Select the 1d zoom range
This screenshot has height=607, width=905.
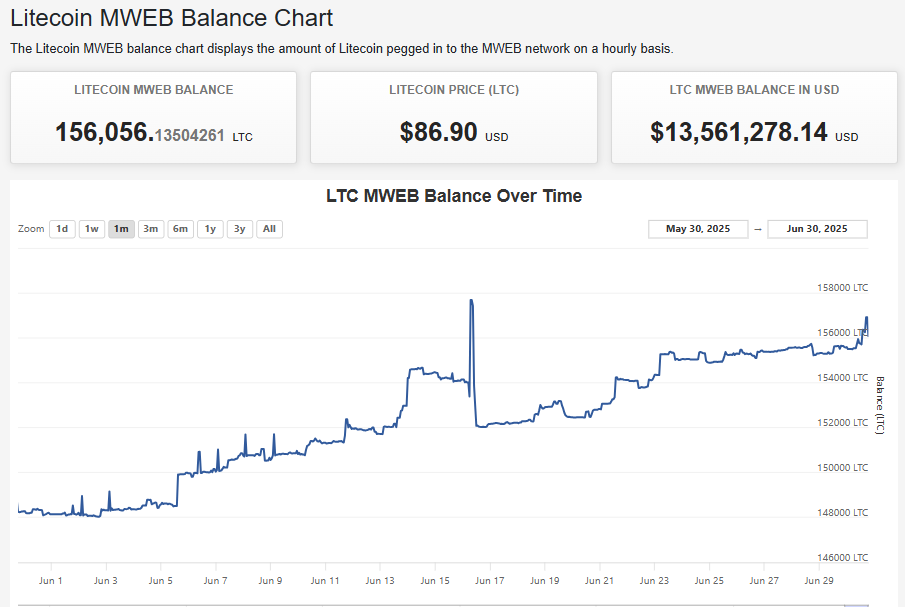(x=62, y=229)
